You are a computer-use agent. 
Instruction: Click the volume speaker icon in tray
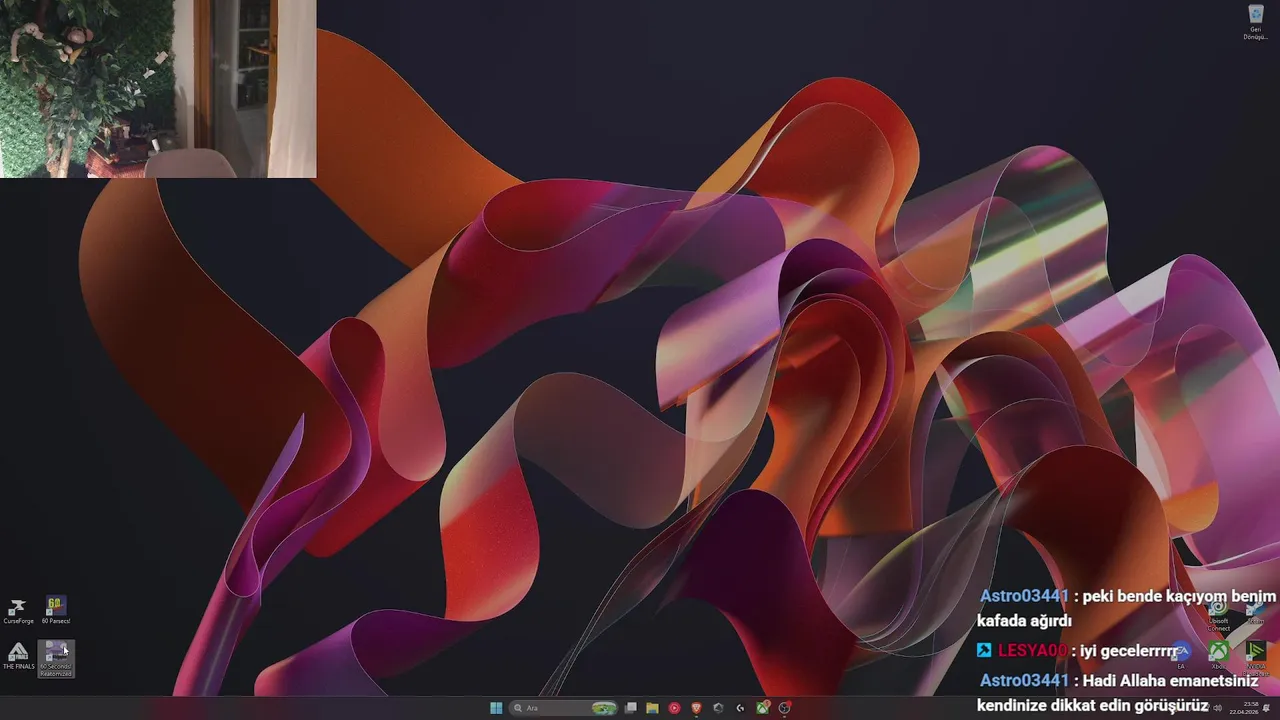point(1217,708)
